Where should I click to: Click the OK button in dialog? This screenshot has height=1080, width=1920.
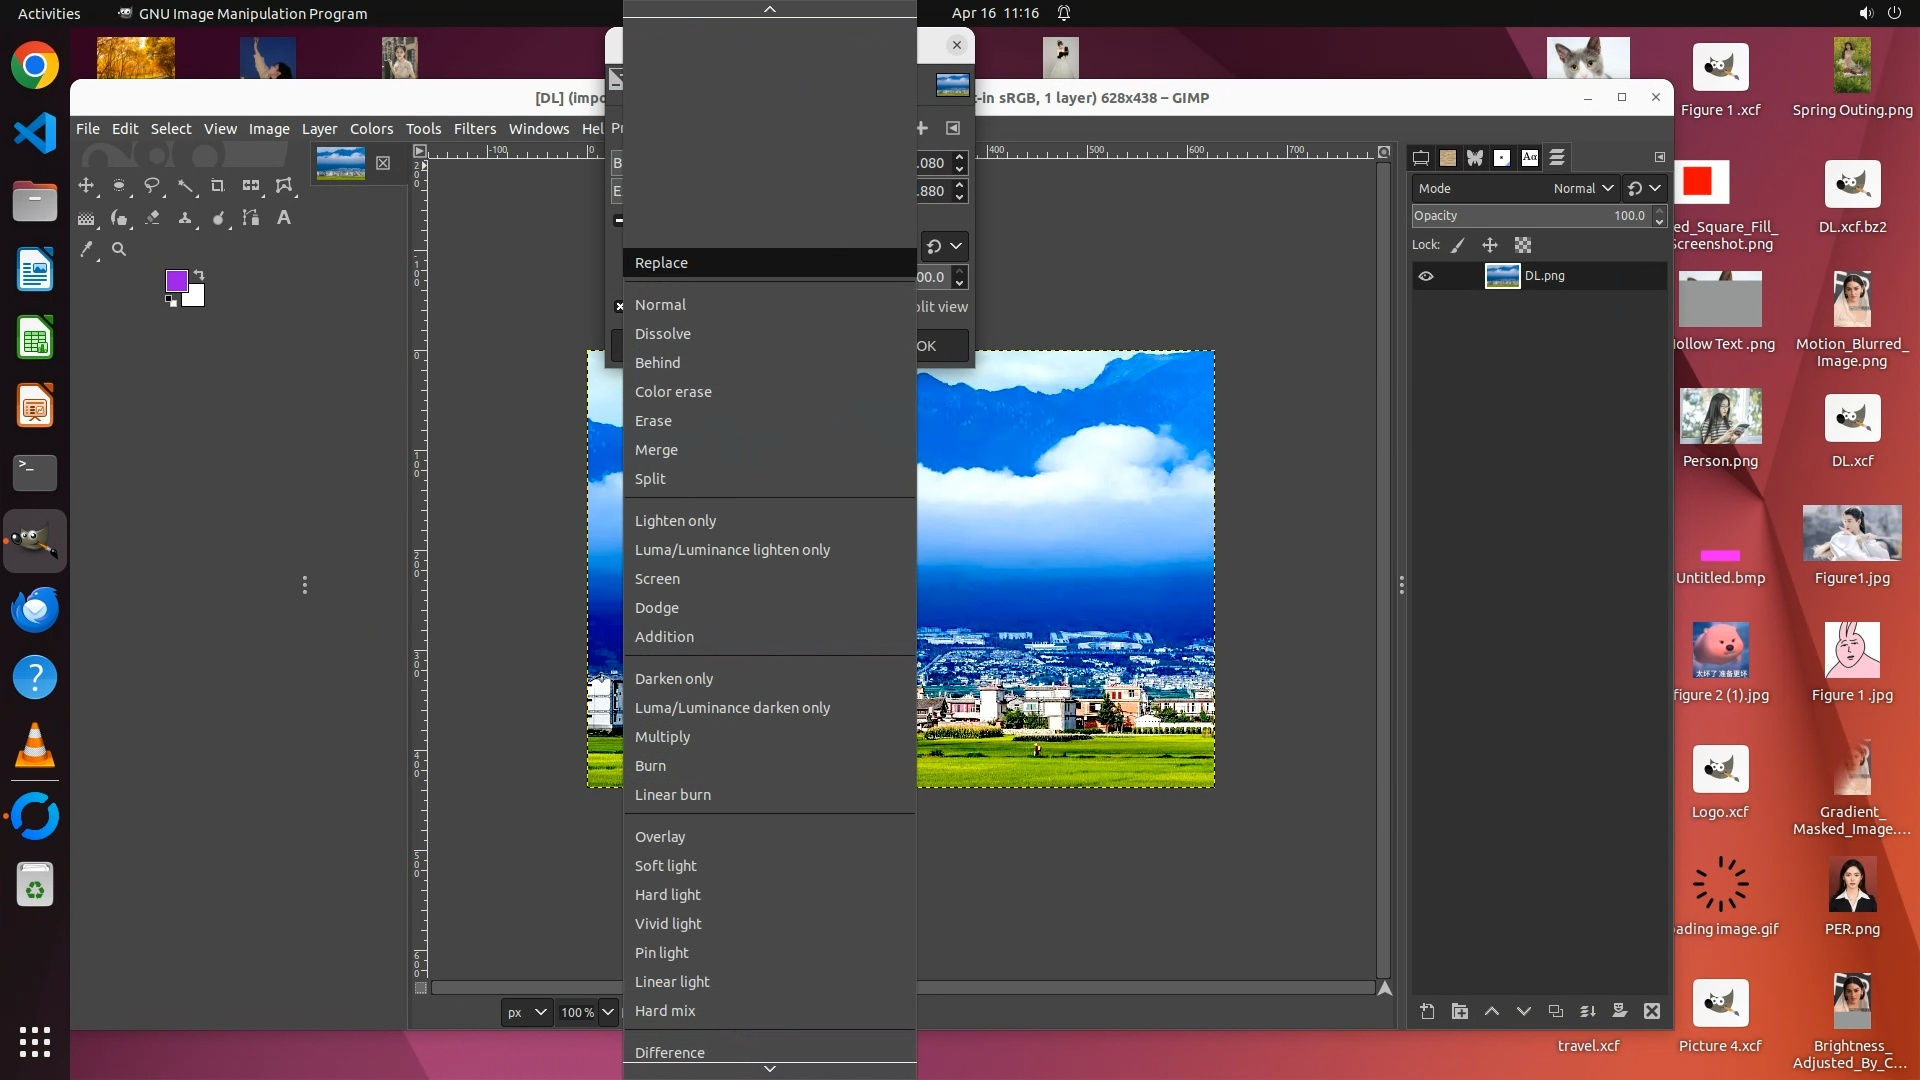pos(940,346)
